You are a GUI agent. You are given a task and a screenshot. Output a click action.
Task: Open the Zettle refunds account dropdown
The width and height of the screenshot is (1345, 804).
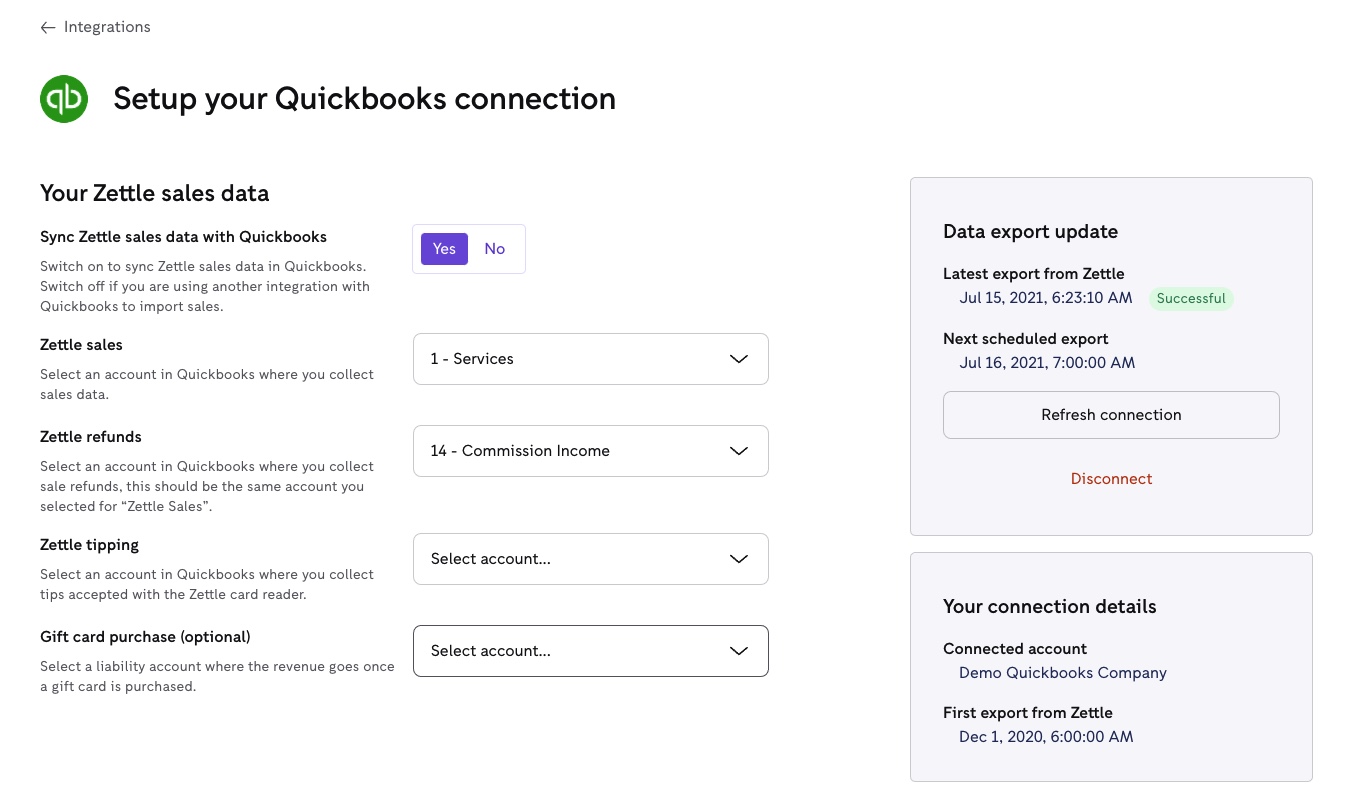point(590,451)
